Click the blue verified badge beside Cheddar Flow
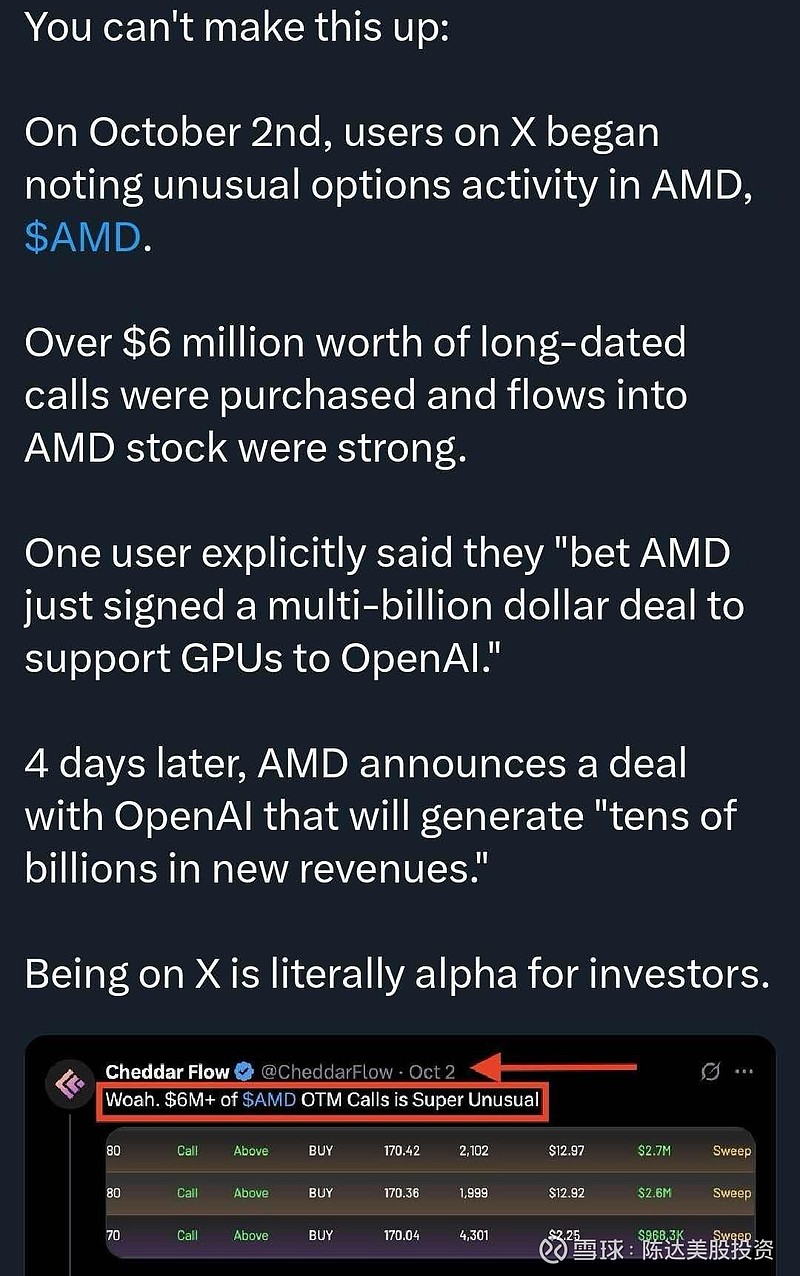 pos(244,1072)
